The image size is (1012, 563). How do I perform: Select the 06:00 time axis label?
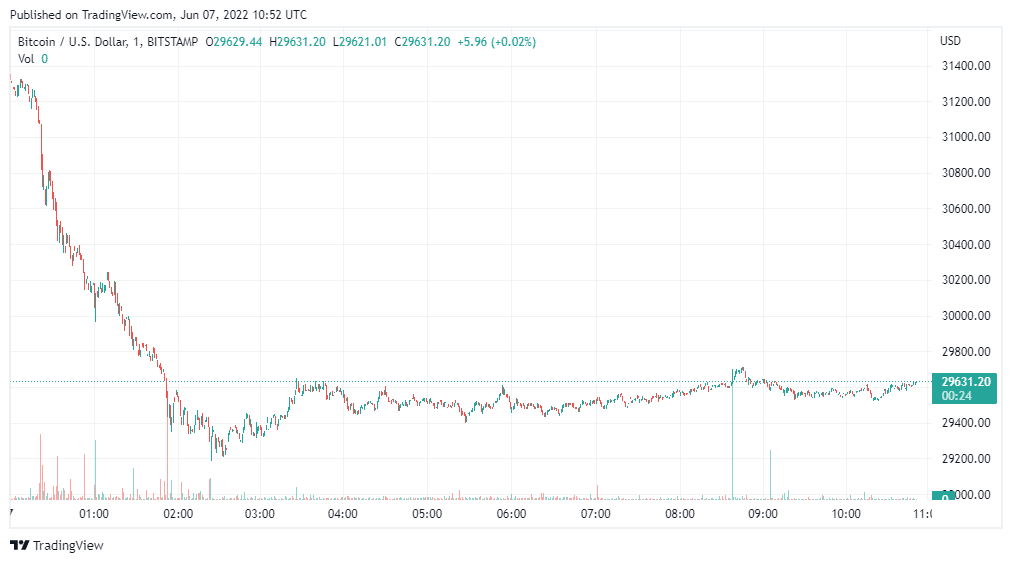tap(511, 514)
